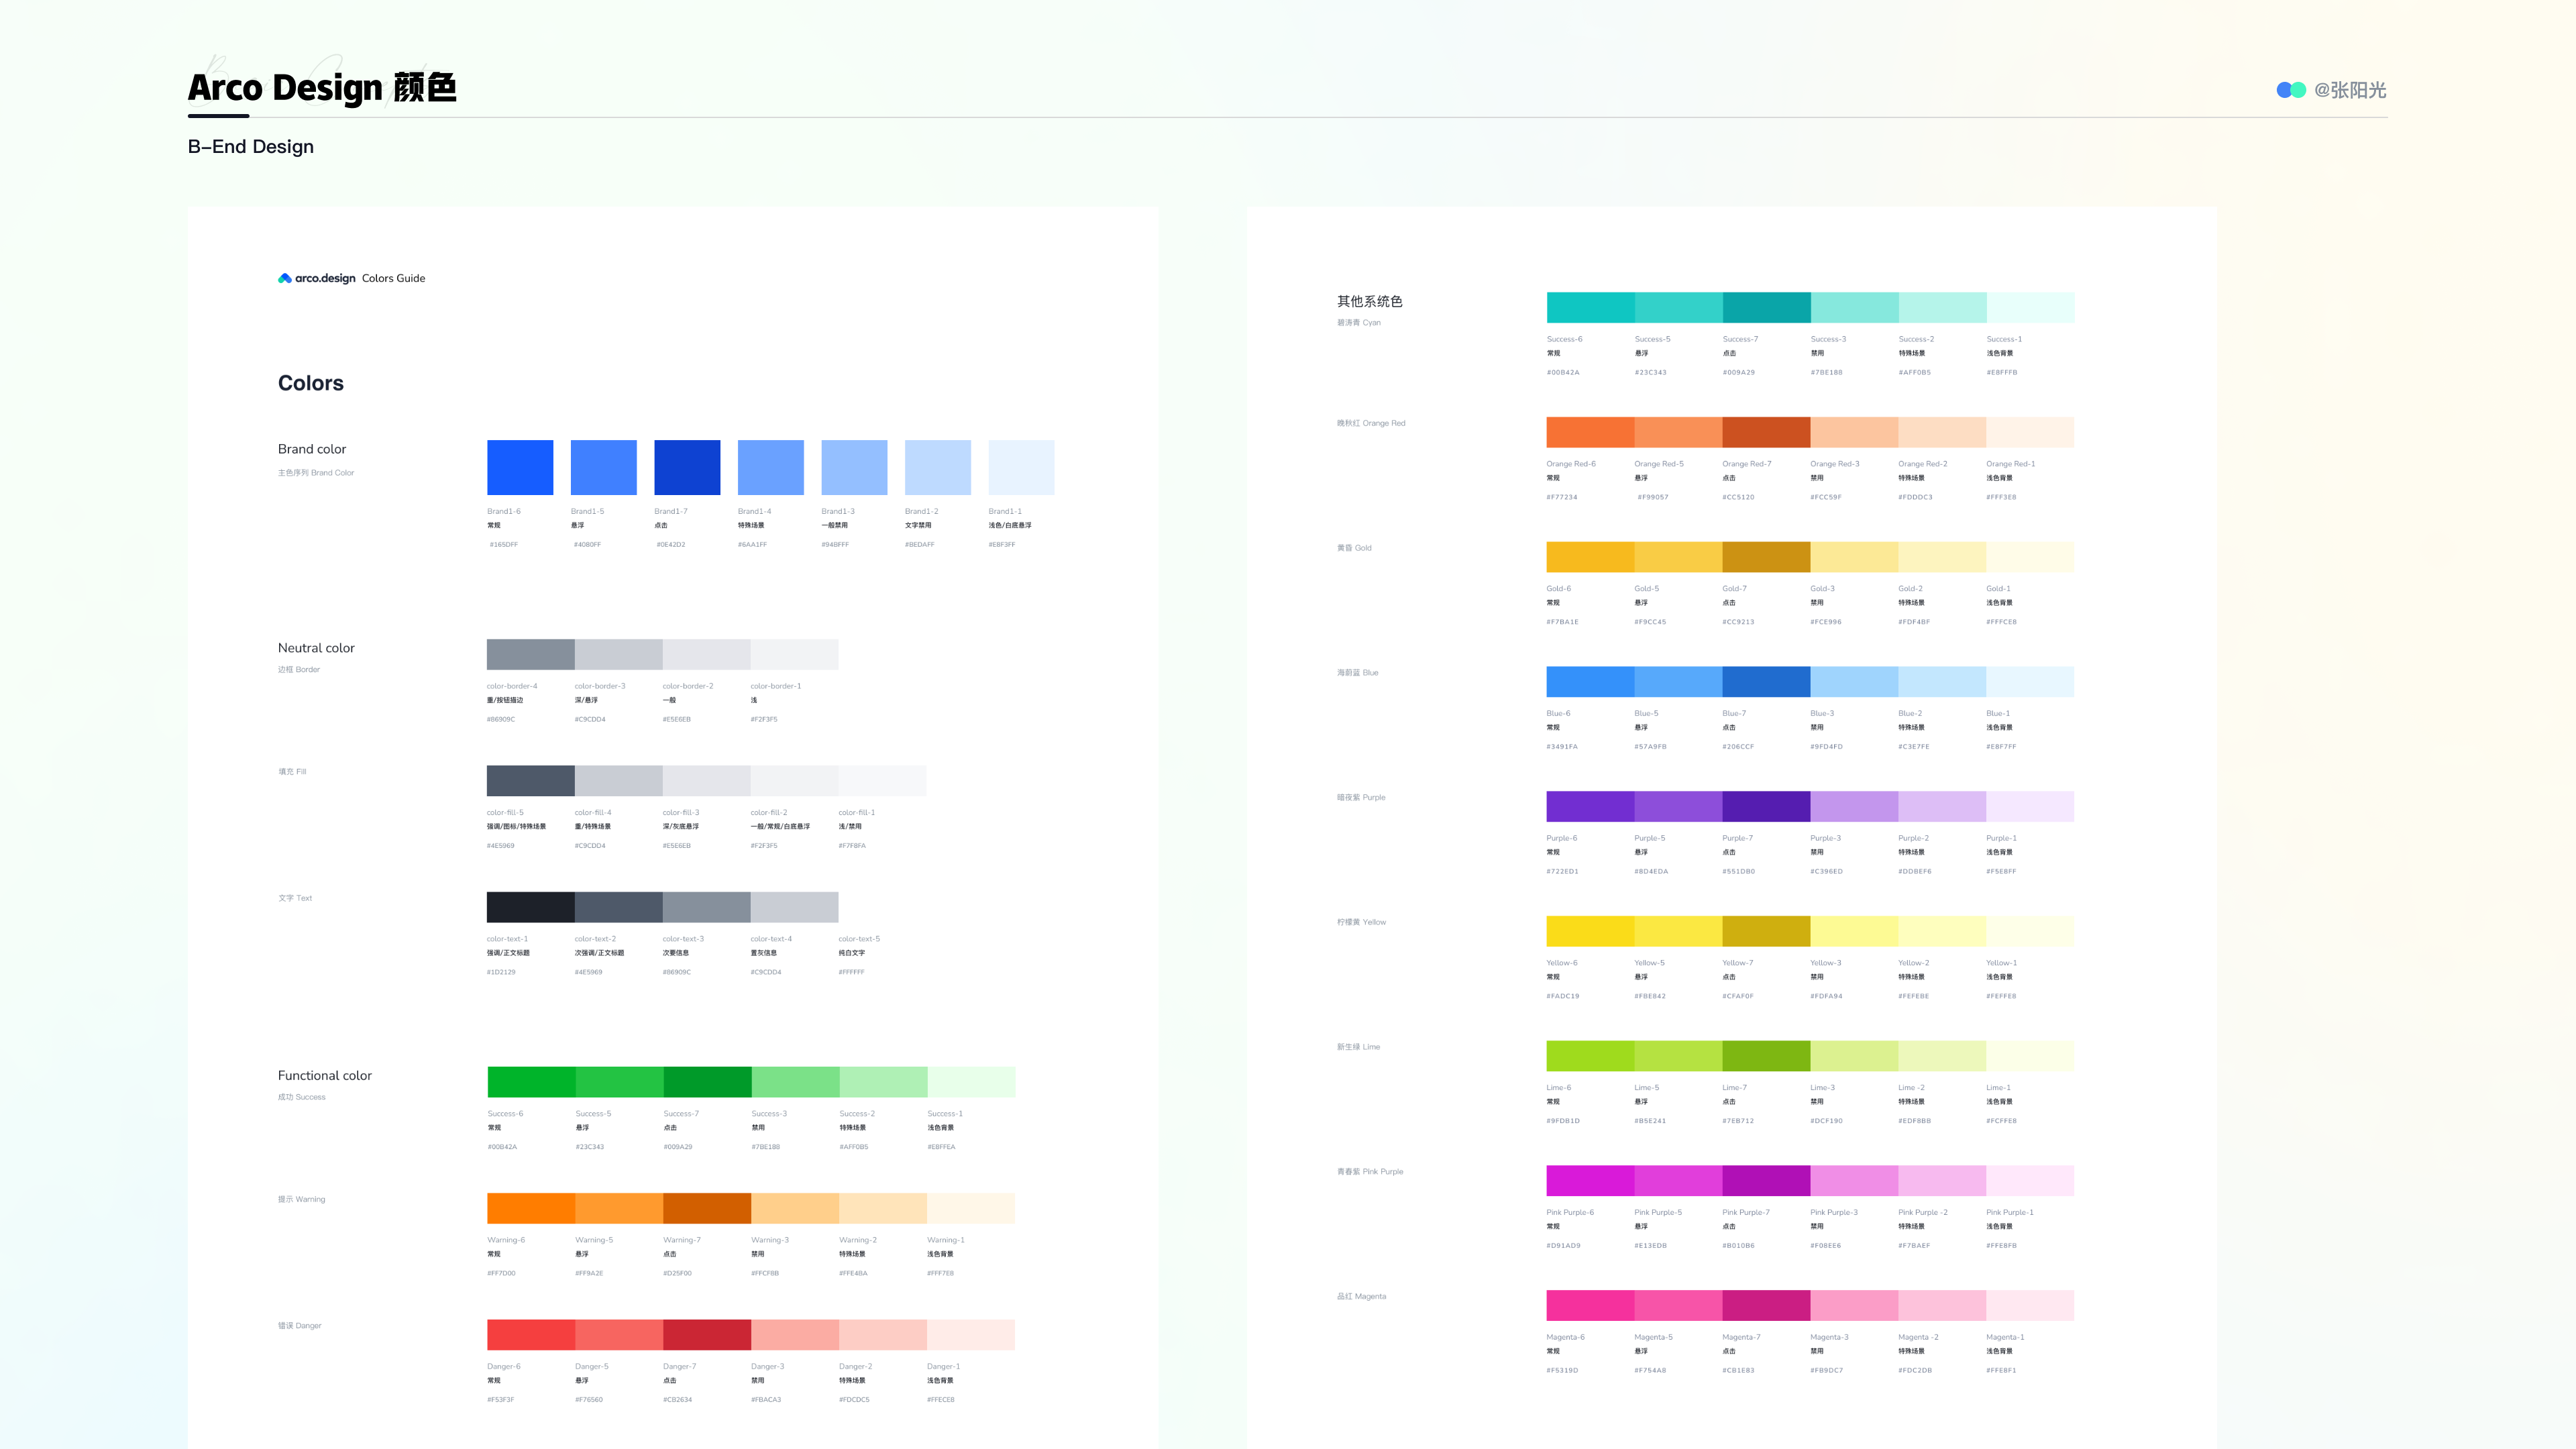Image resolution: width=2576 pixels, height=1449 pixels.
Task: Pick the Magenta-3 light pink swatch
Action: point(1854,1305)
